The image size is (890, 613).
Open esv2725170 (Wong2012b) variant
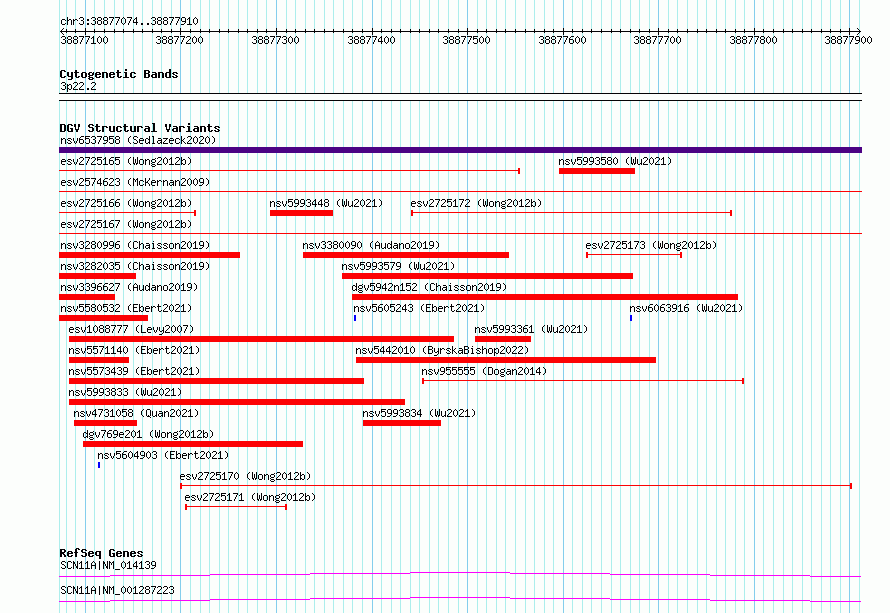click(245, 476)
